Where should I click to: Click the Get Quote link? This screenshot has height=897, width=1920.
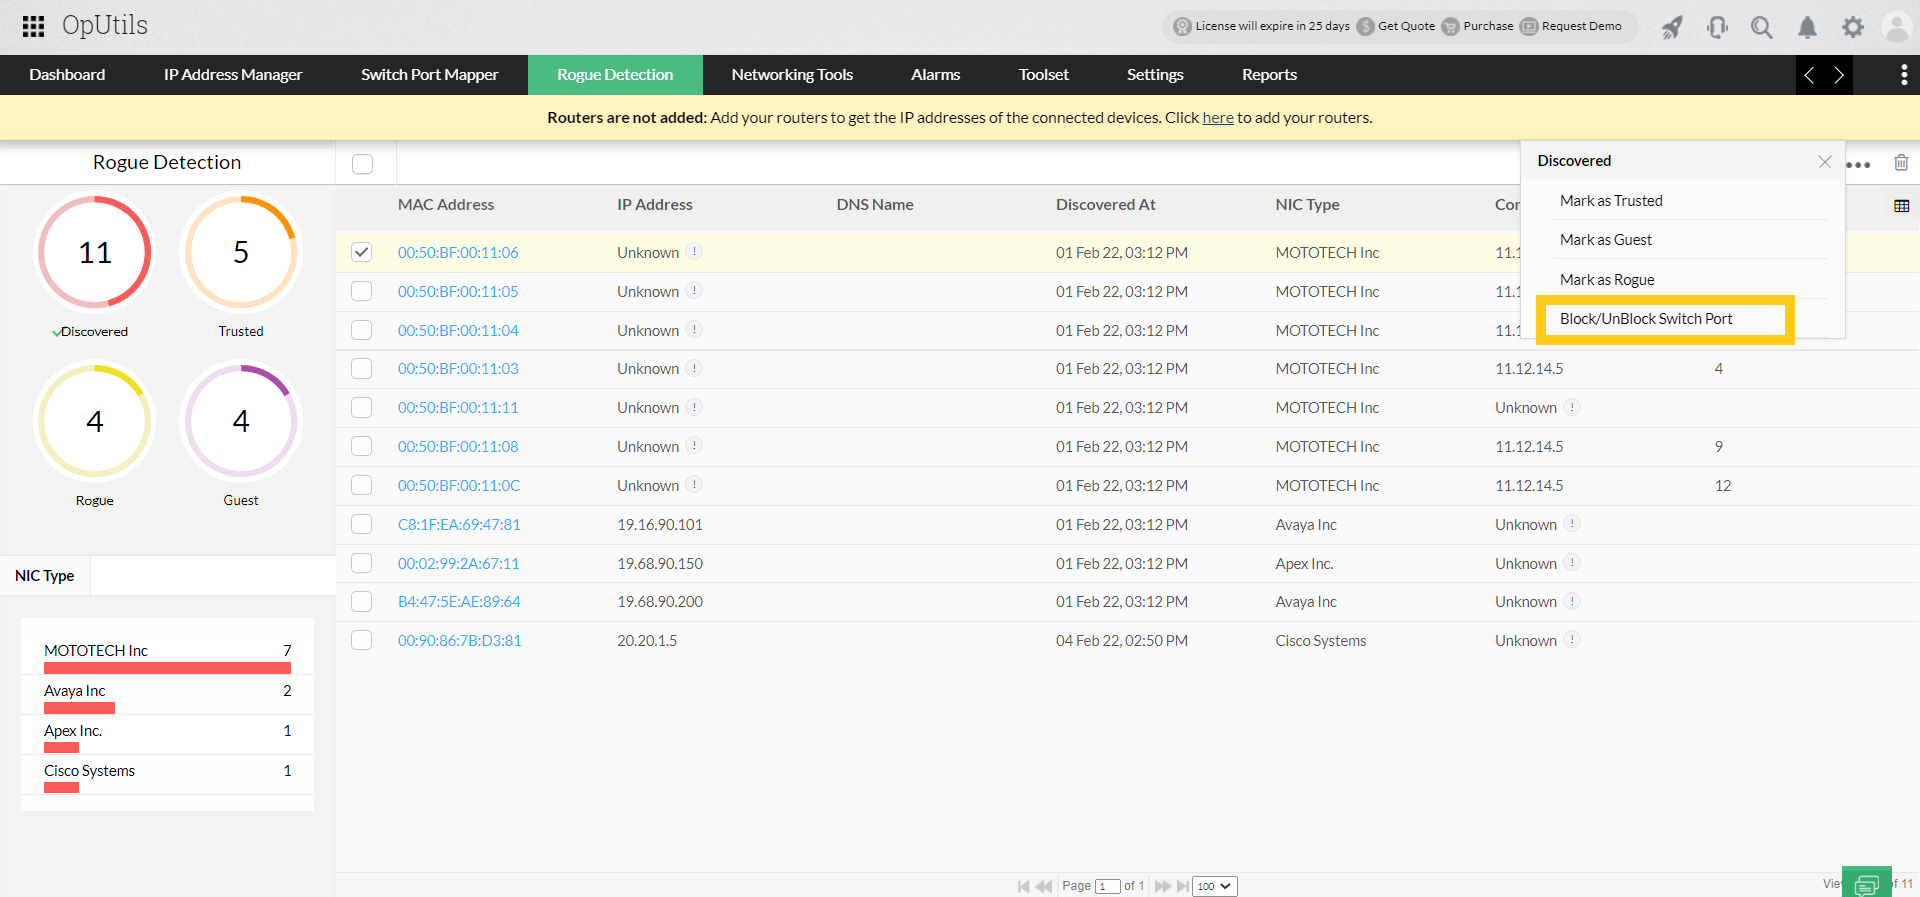1406,27
